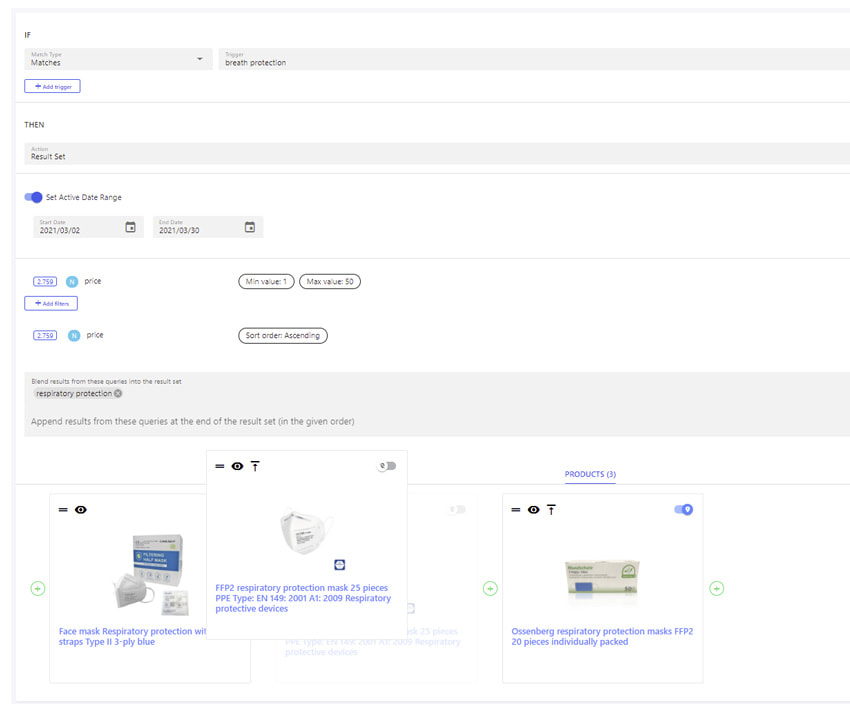Image resolution: width=850 pixels, height=714 pixels.
Task: Click the plus circle right of the Ossenberg card
Action: pyautogui.click(x=716, y=588)
